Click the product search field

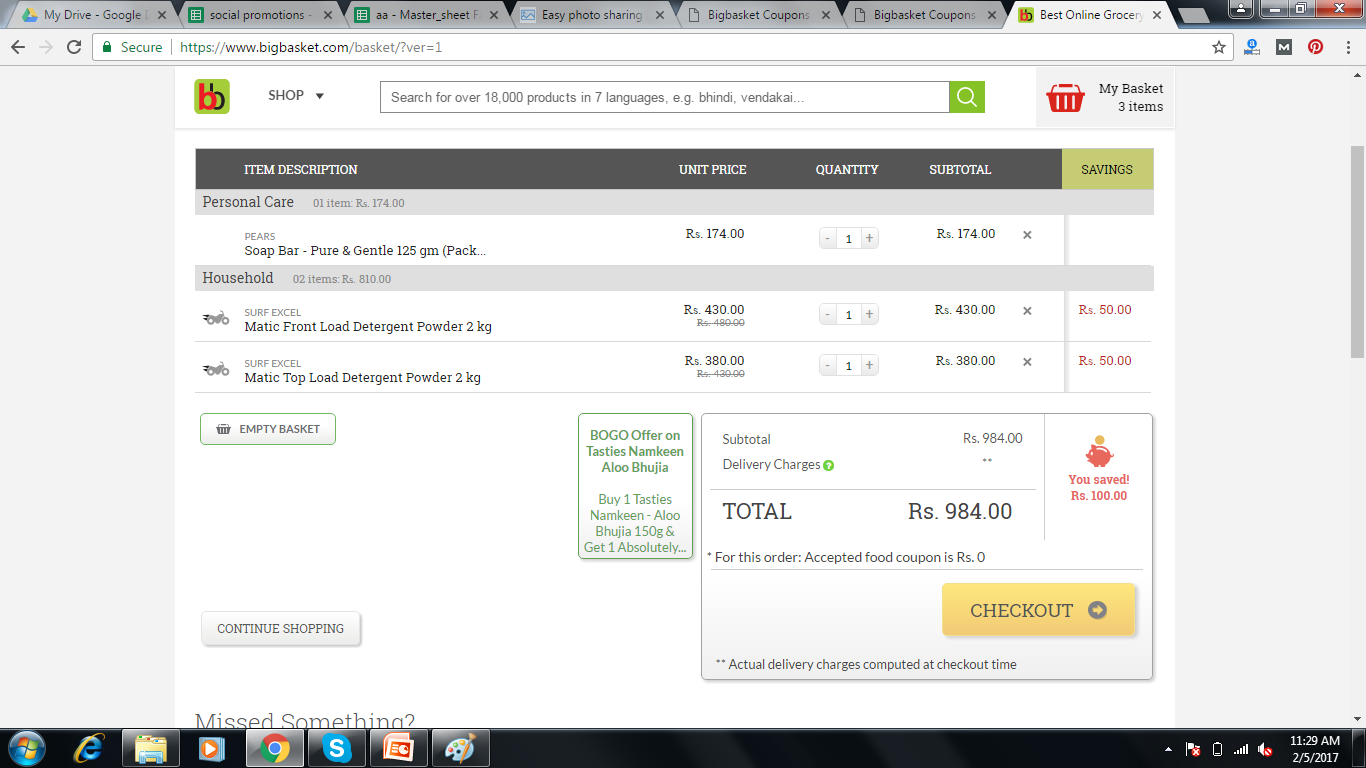coord(664,97)
